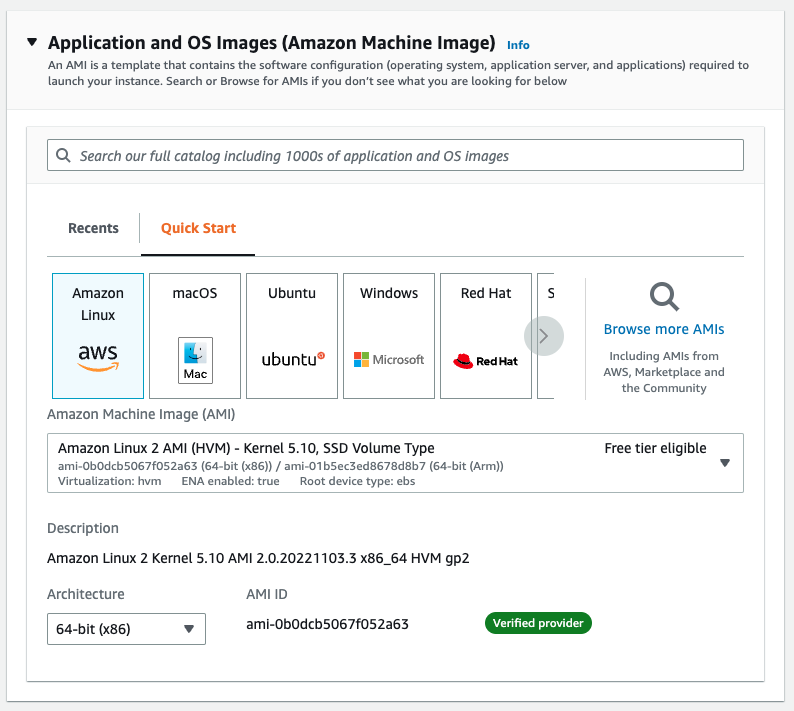
Task: Focus the AMI catalog search field
Action: coord(400,156)
